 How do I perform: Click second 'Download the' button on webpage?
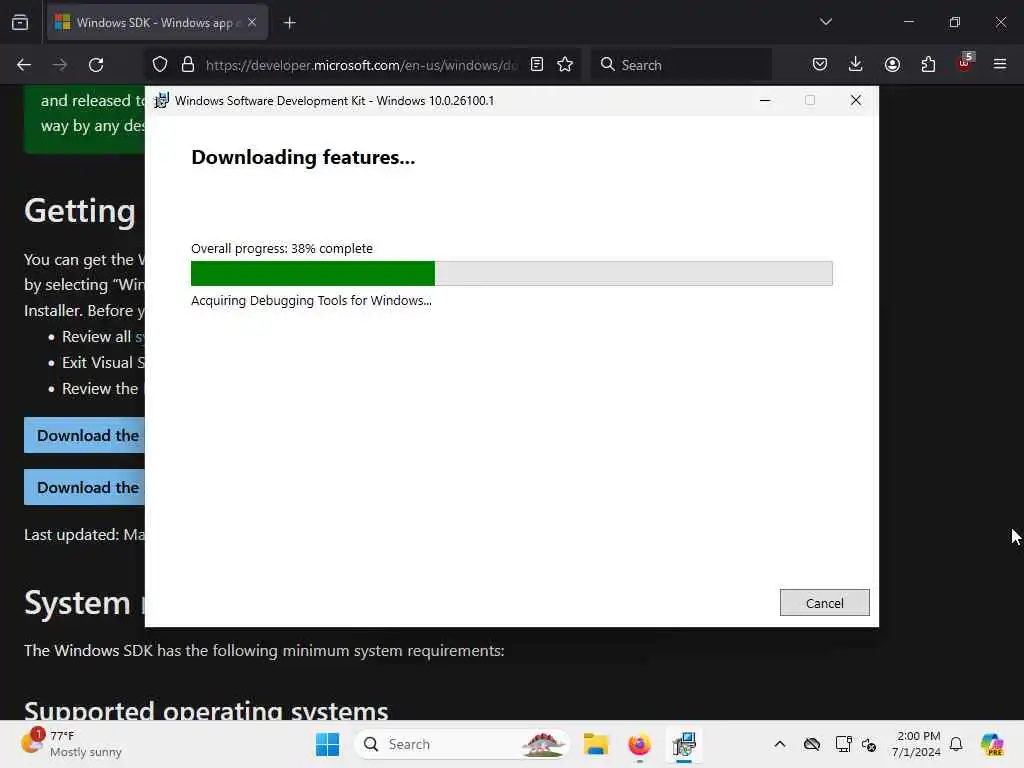coord(84,488)
